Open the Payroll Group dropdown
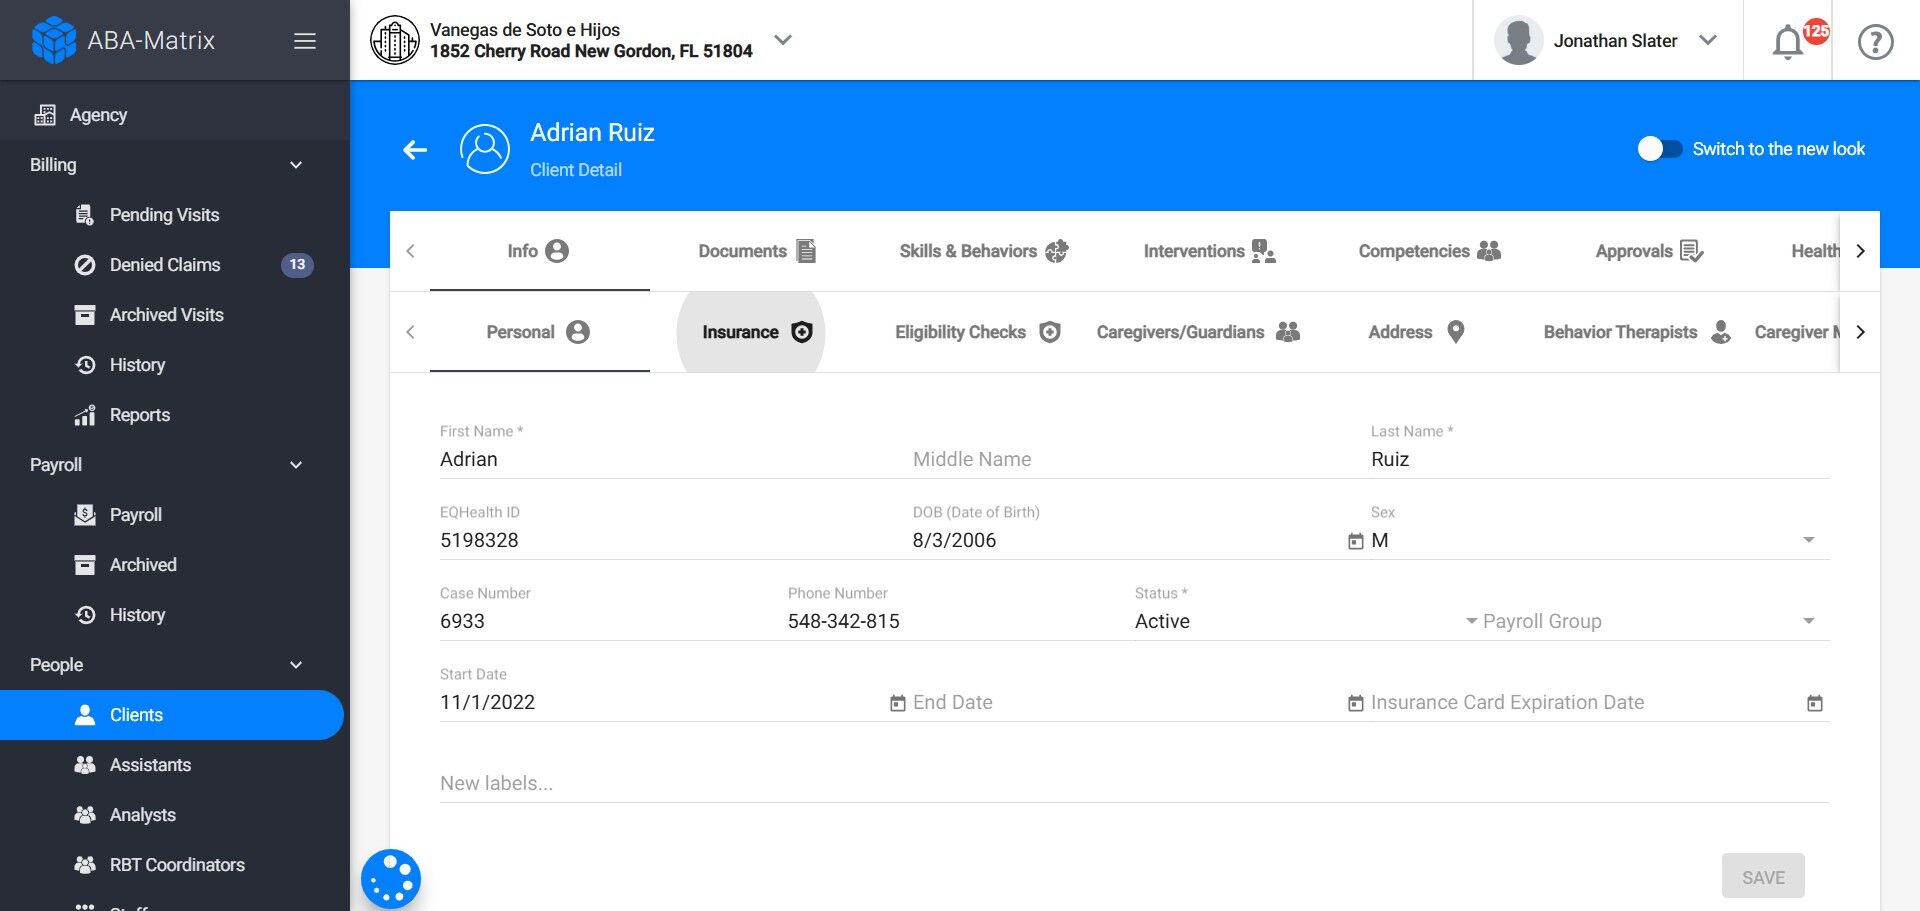1920x911 pixels. click(x=1808, y=621)
